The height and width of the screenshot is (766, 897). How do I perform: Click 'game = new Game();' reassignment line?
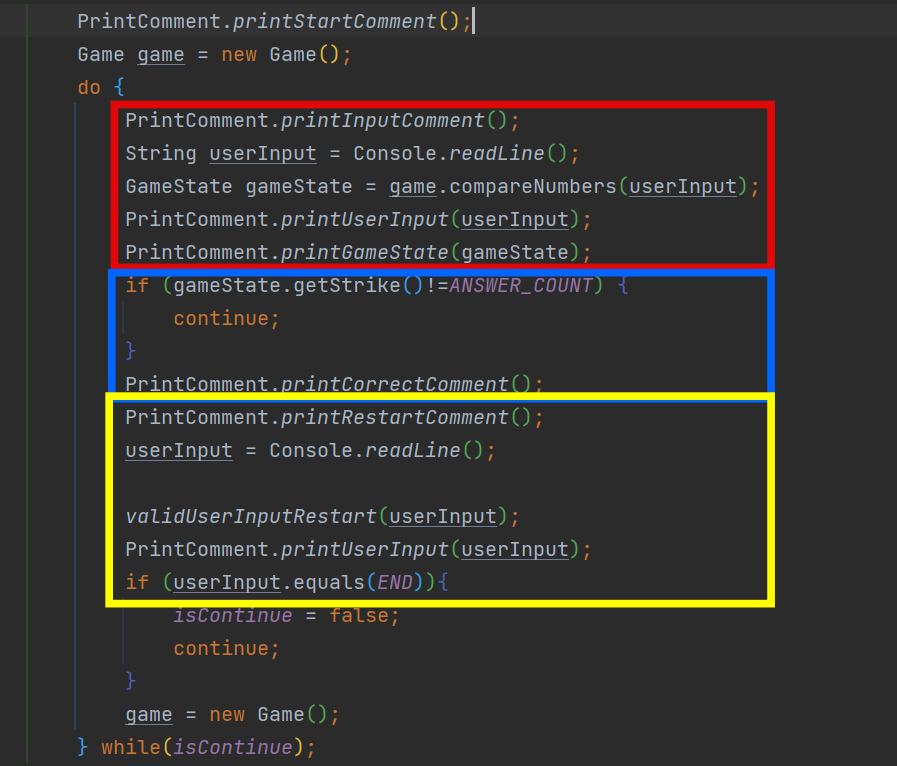[x=232, y=715]
